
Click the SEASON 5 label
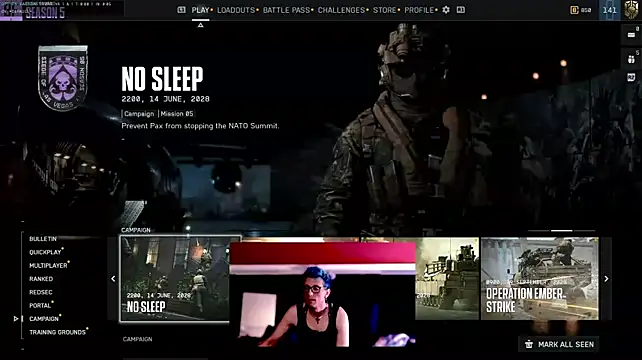coord(45,13)
